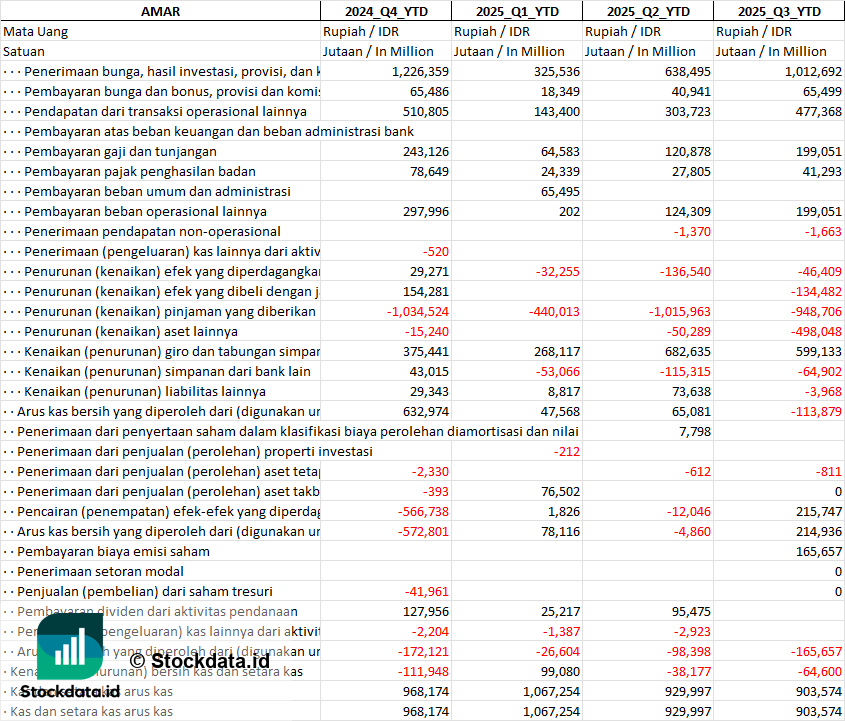
Task: Click the Satuan row label
Action: click(x=24, y=51)
